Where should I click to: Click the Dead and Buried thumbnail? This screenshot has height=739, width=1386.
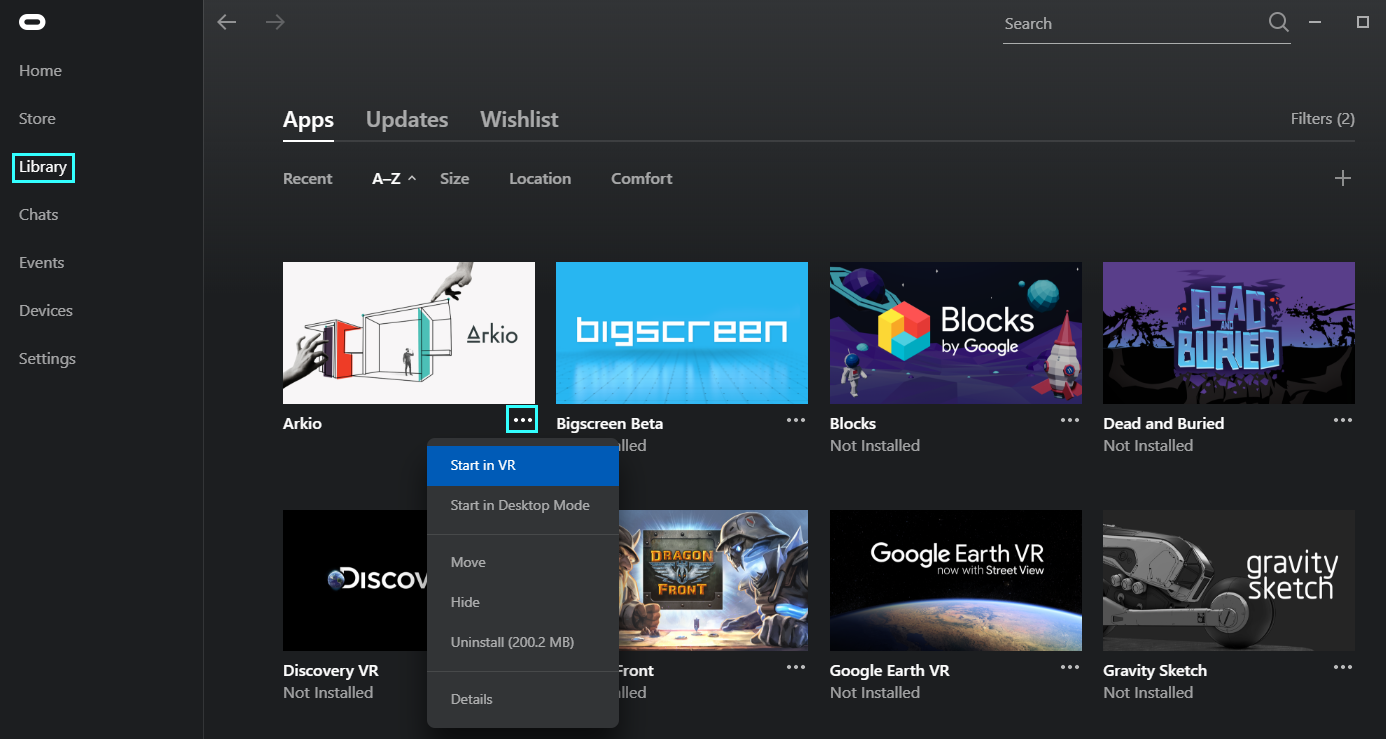(x=1229, y=333)
